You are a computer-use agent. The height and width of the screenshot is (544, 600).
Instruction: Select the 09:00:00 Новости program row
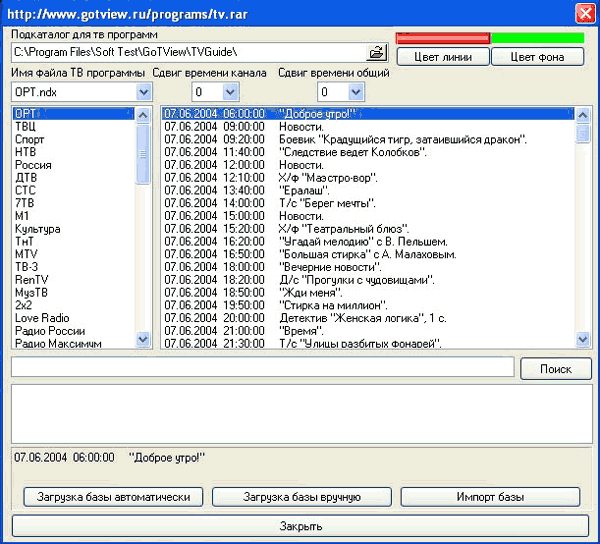pos(368,126)
